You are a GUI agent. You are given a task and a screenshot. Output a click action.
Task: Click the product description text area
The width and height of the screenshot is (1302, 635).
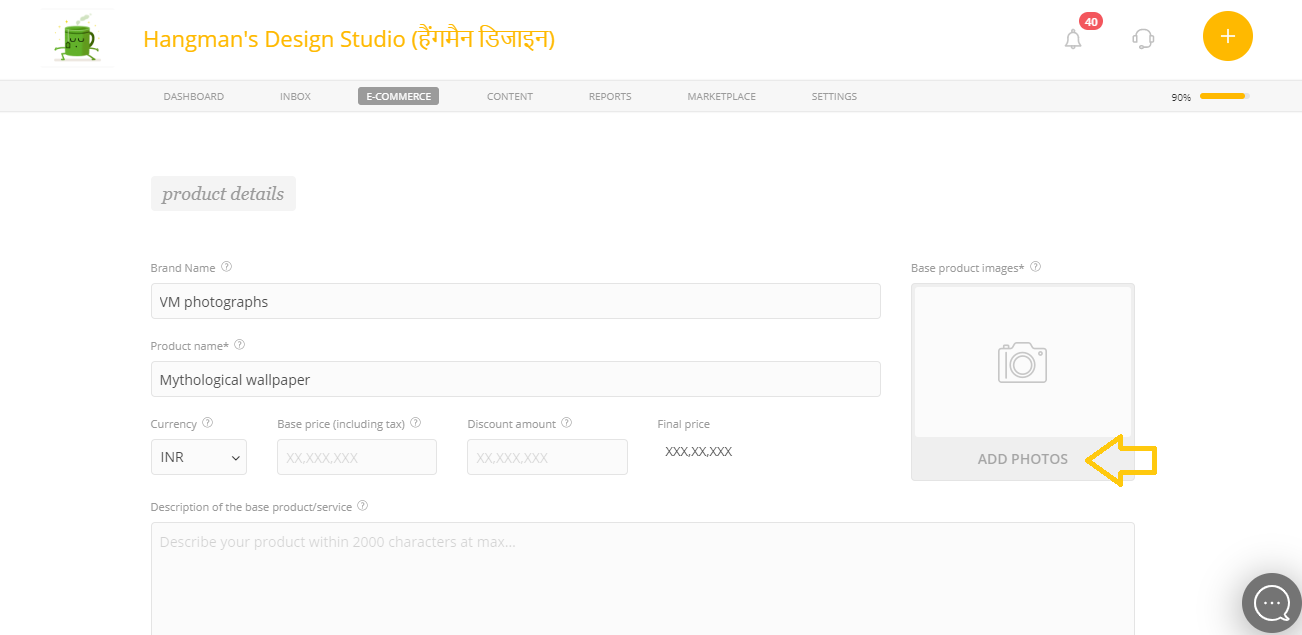(x=641, y=580)
